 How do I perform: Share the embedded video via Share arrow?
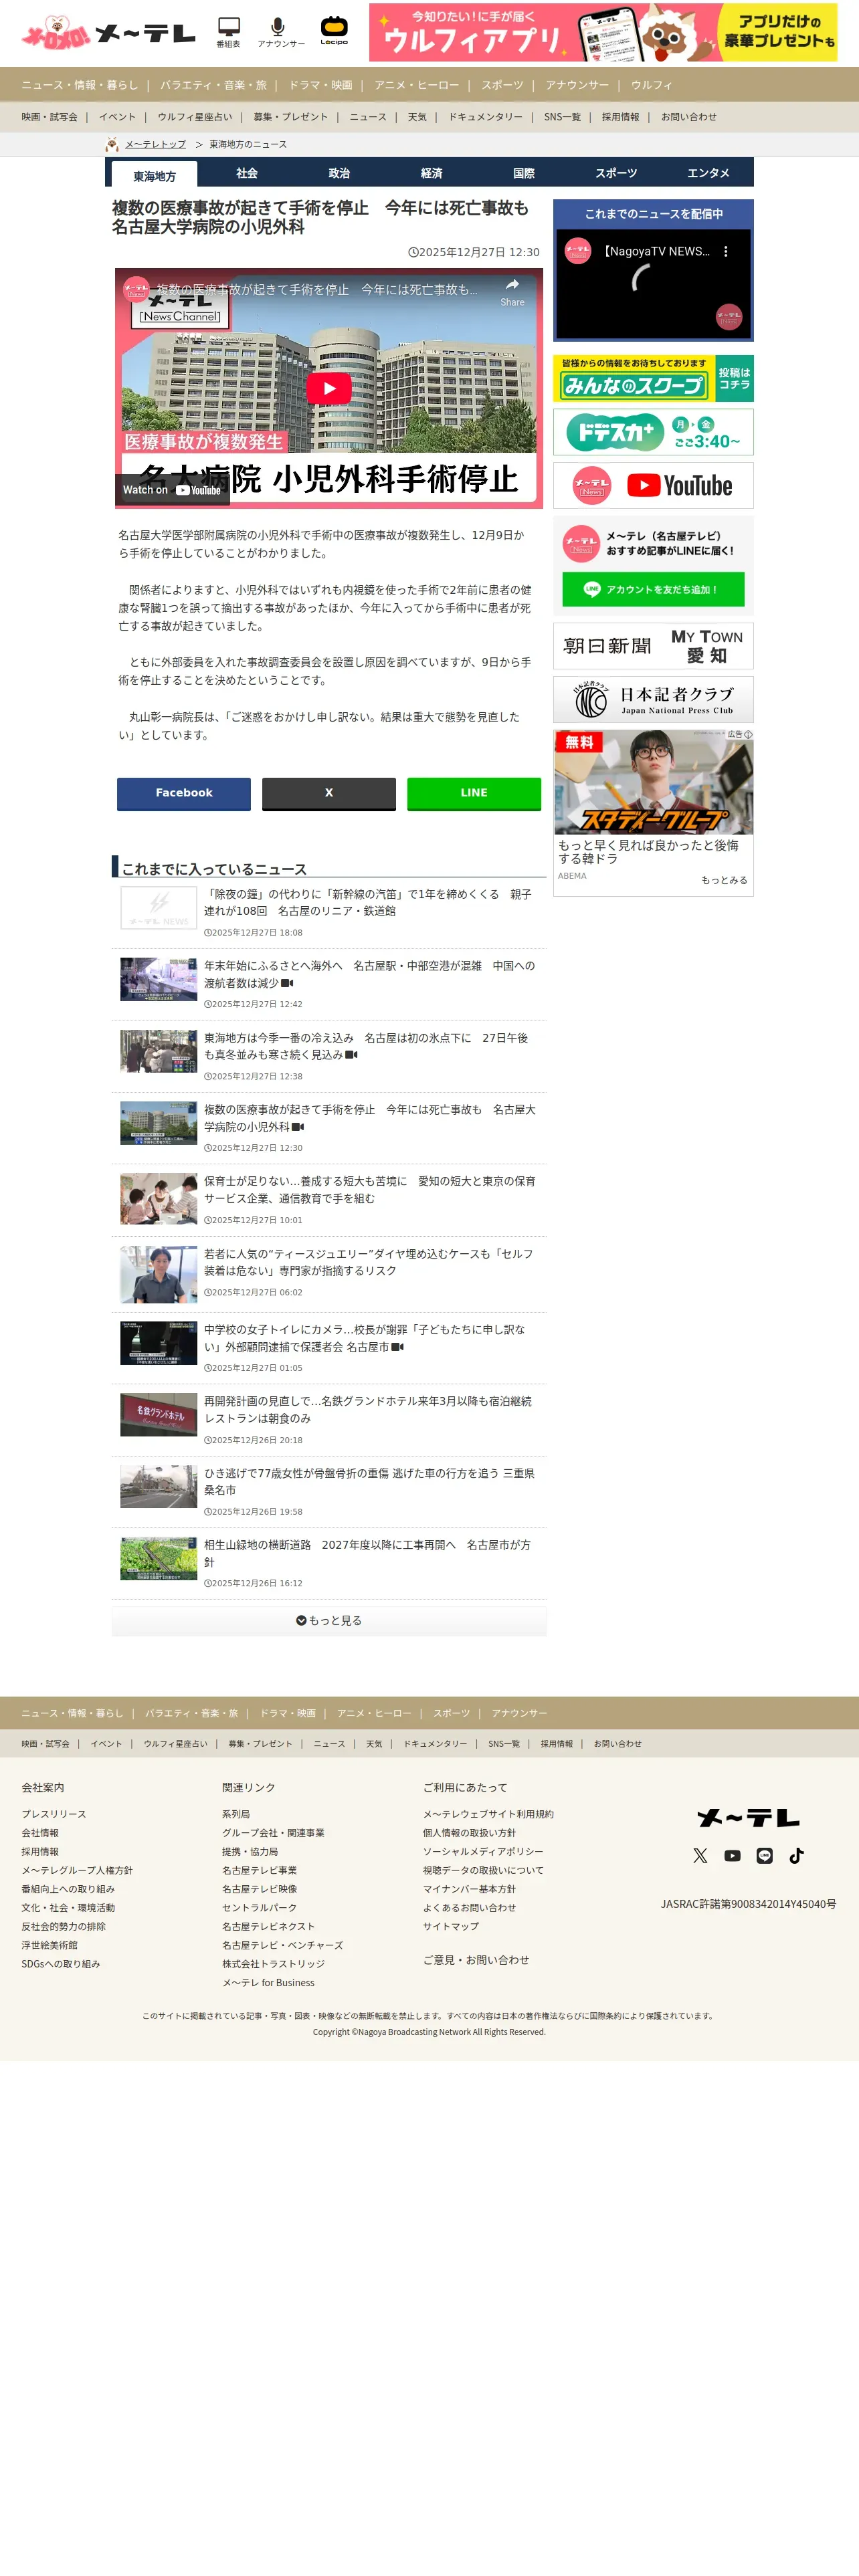[x=512, y=291]
